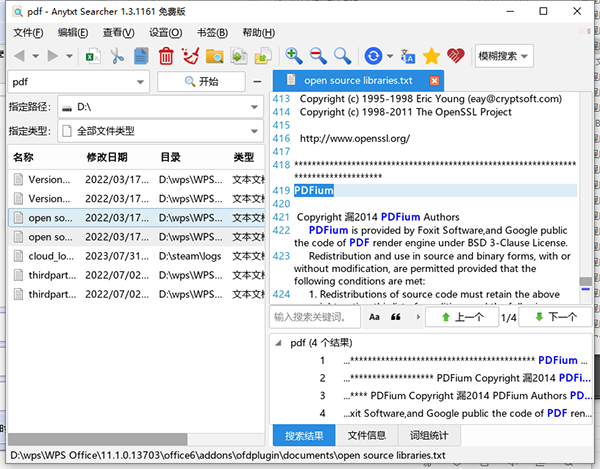Sort by 名称 column header

(24, 157)
